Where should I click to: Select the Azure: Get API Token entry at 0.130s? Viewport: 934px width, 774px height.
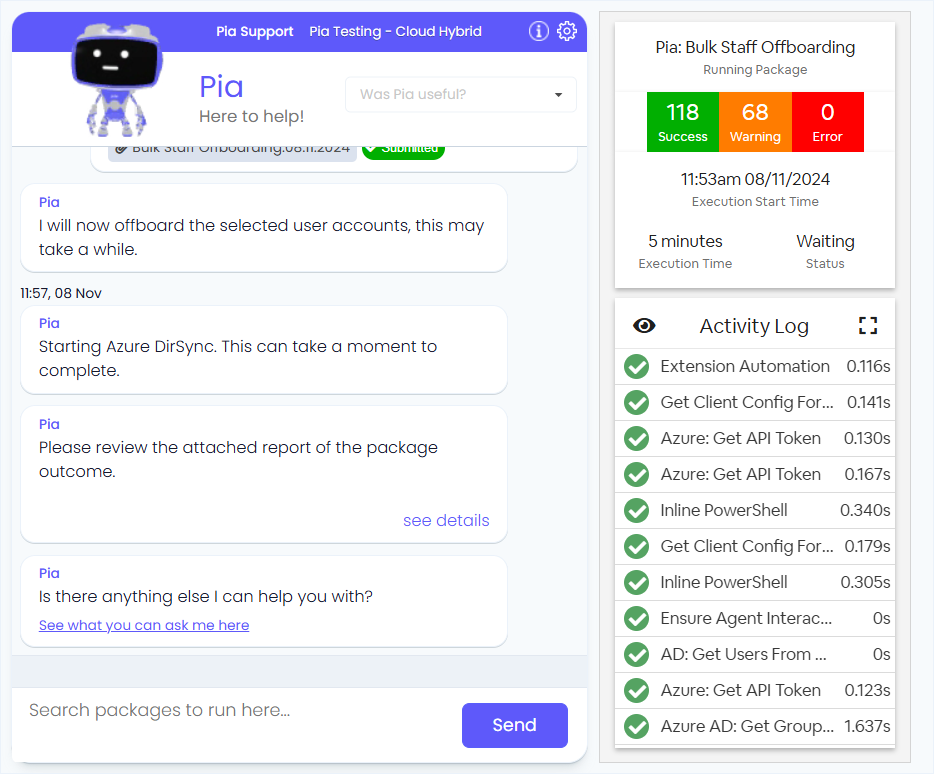755,439
